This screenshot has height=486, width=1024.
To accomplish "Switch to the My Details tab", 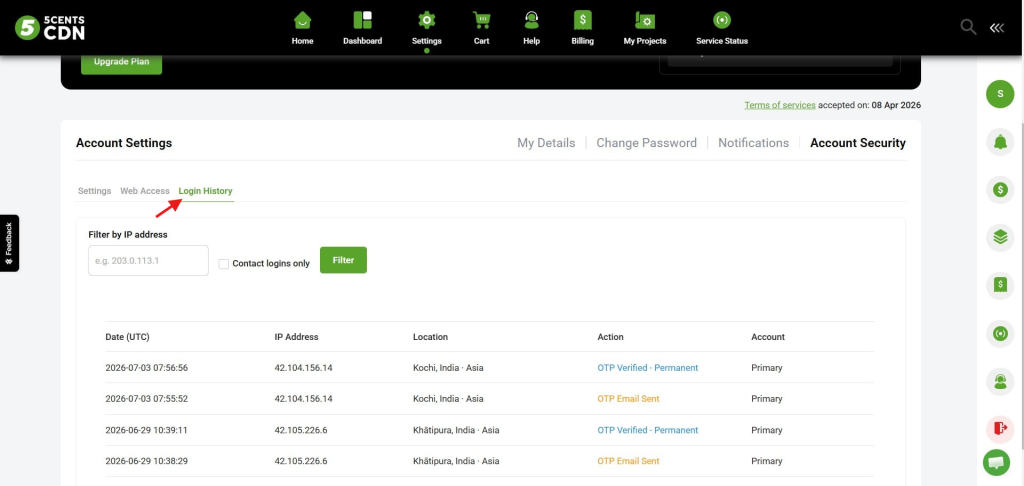I will click(x=546, y=143).
